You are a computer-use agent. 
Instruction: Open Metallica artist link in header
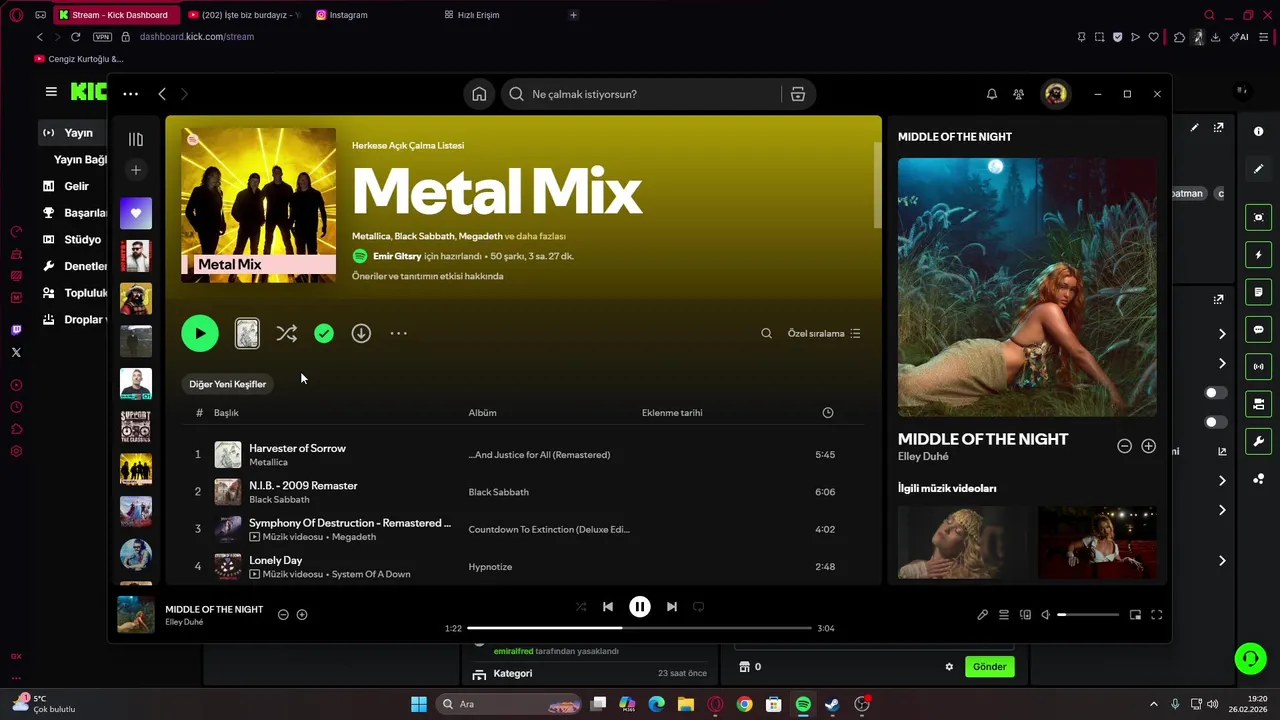tap(371, 236)
